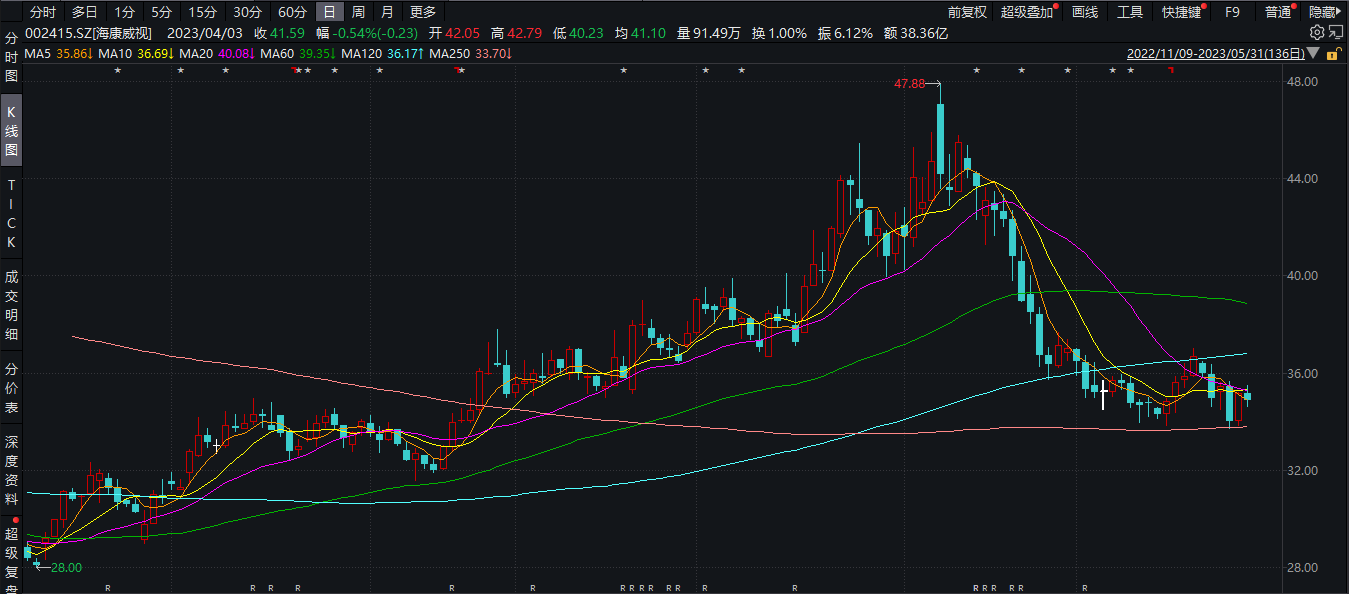Click 隐藏 to hide side panel
This screenshot has width=1349, height=594.
click(1323, 12)
